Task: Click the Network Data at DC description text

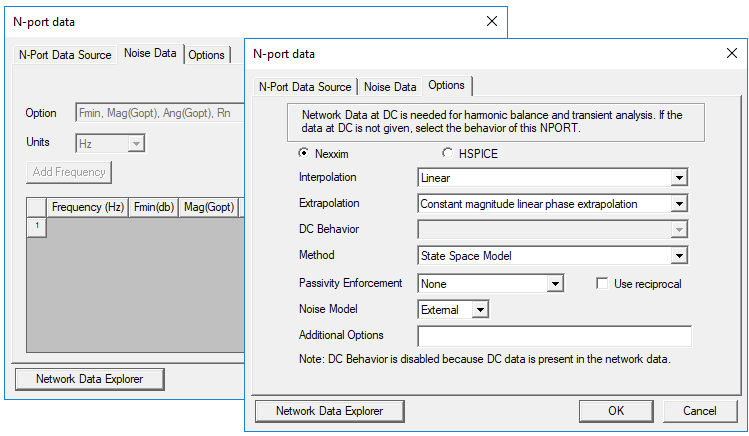Action: click(x=492, y=122)
